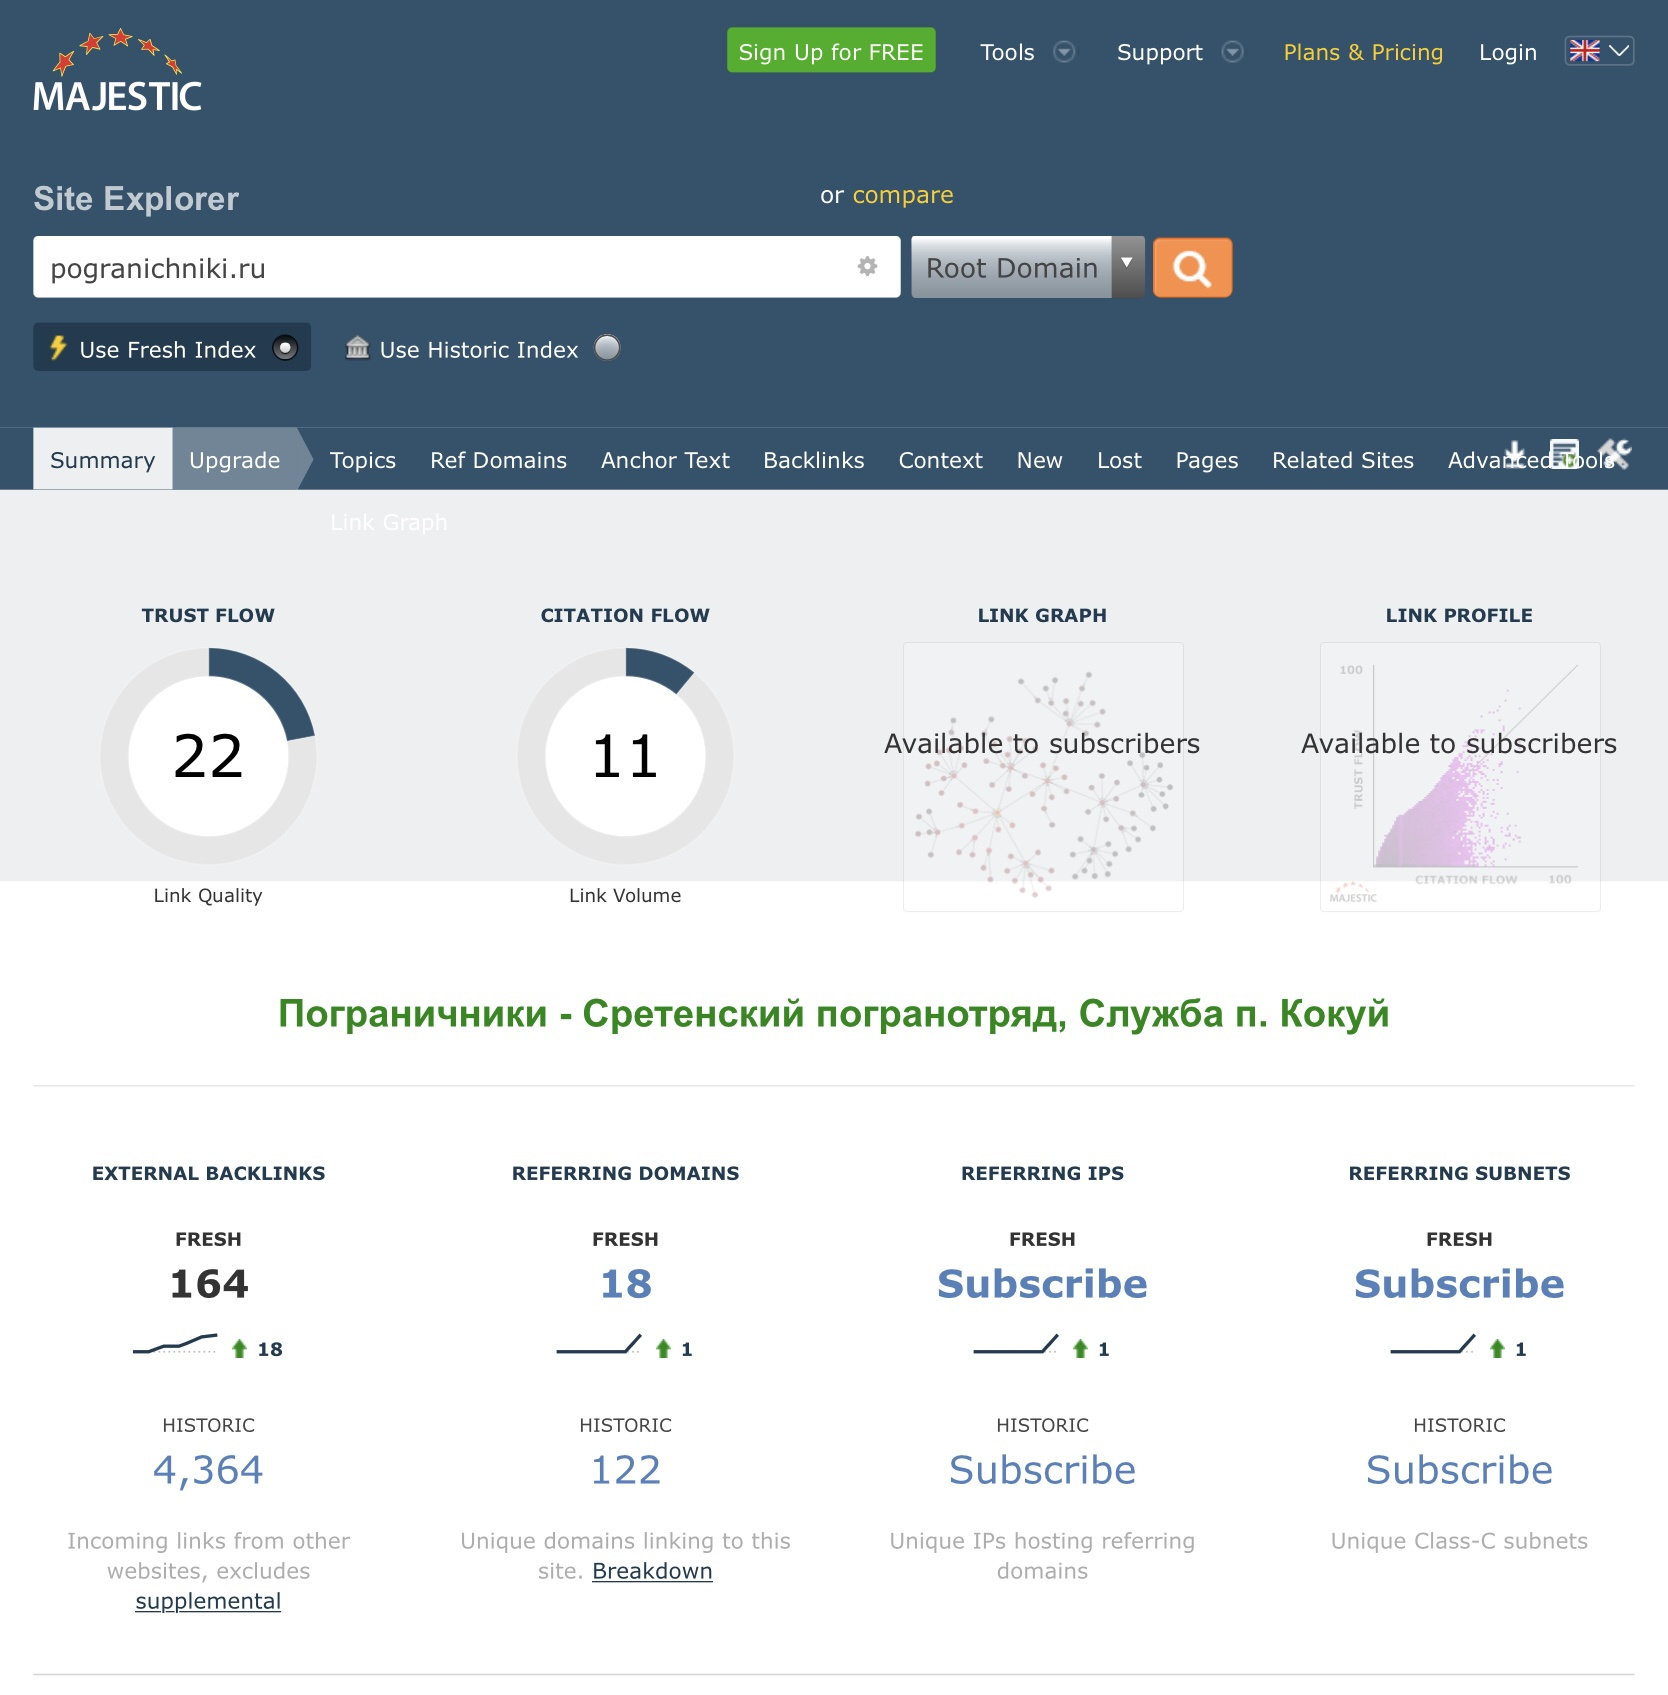Image resolution: width=1668 pixels, height=1695 pixels.
Task: Switch to the Backlinks tab
Action: tap(813, 460)
